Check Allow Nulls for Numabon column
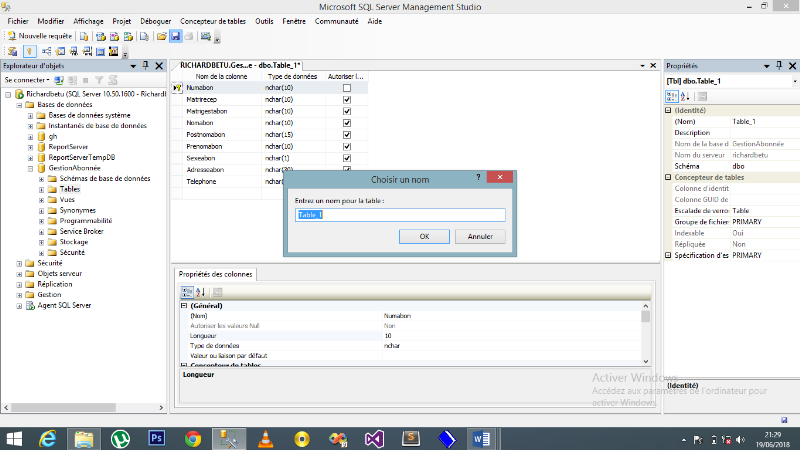The image size is (800, 450). [x=347, y=88]
